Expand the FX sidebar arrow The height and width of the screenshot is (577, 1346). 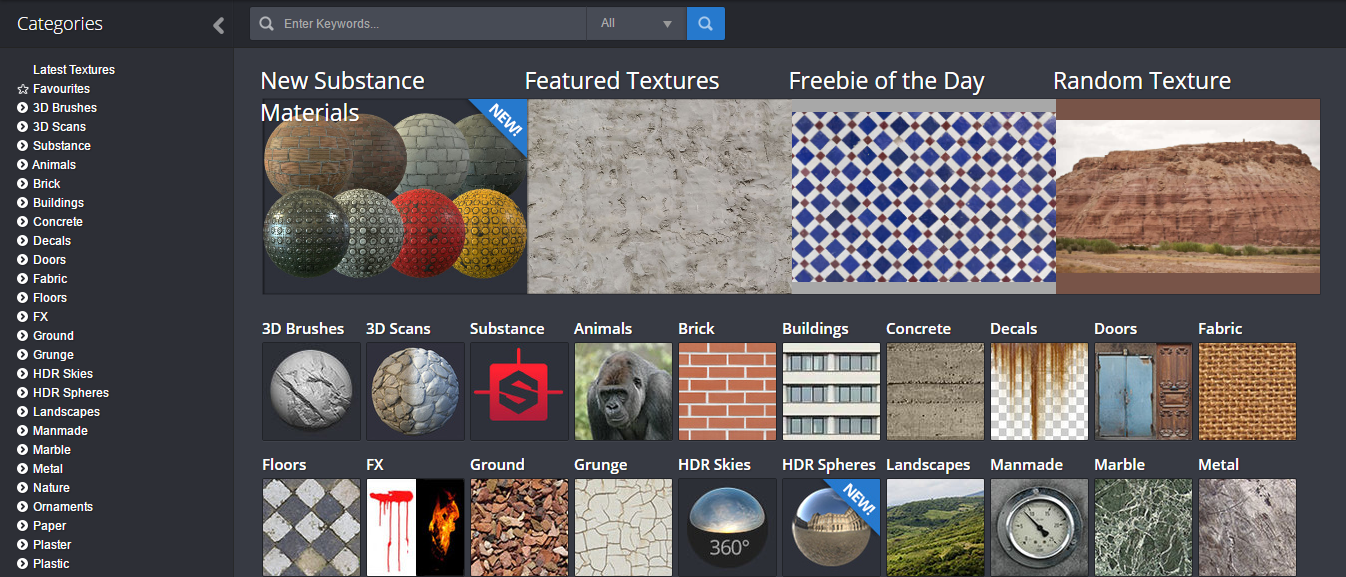[22, 317]
